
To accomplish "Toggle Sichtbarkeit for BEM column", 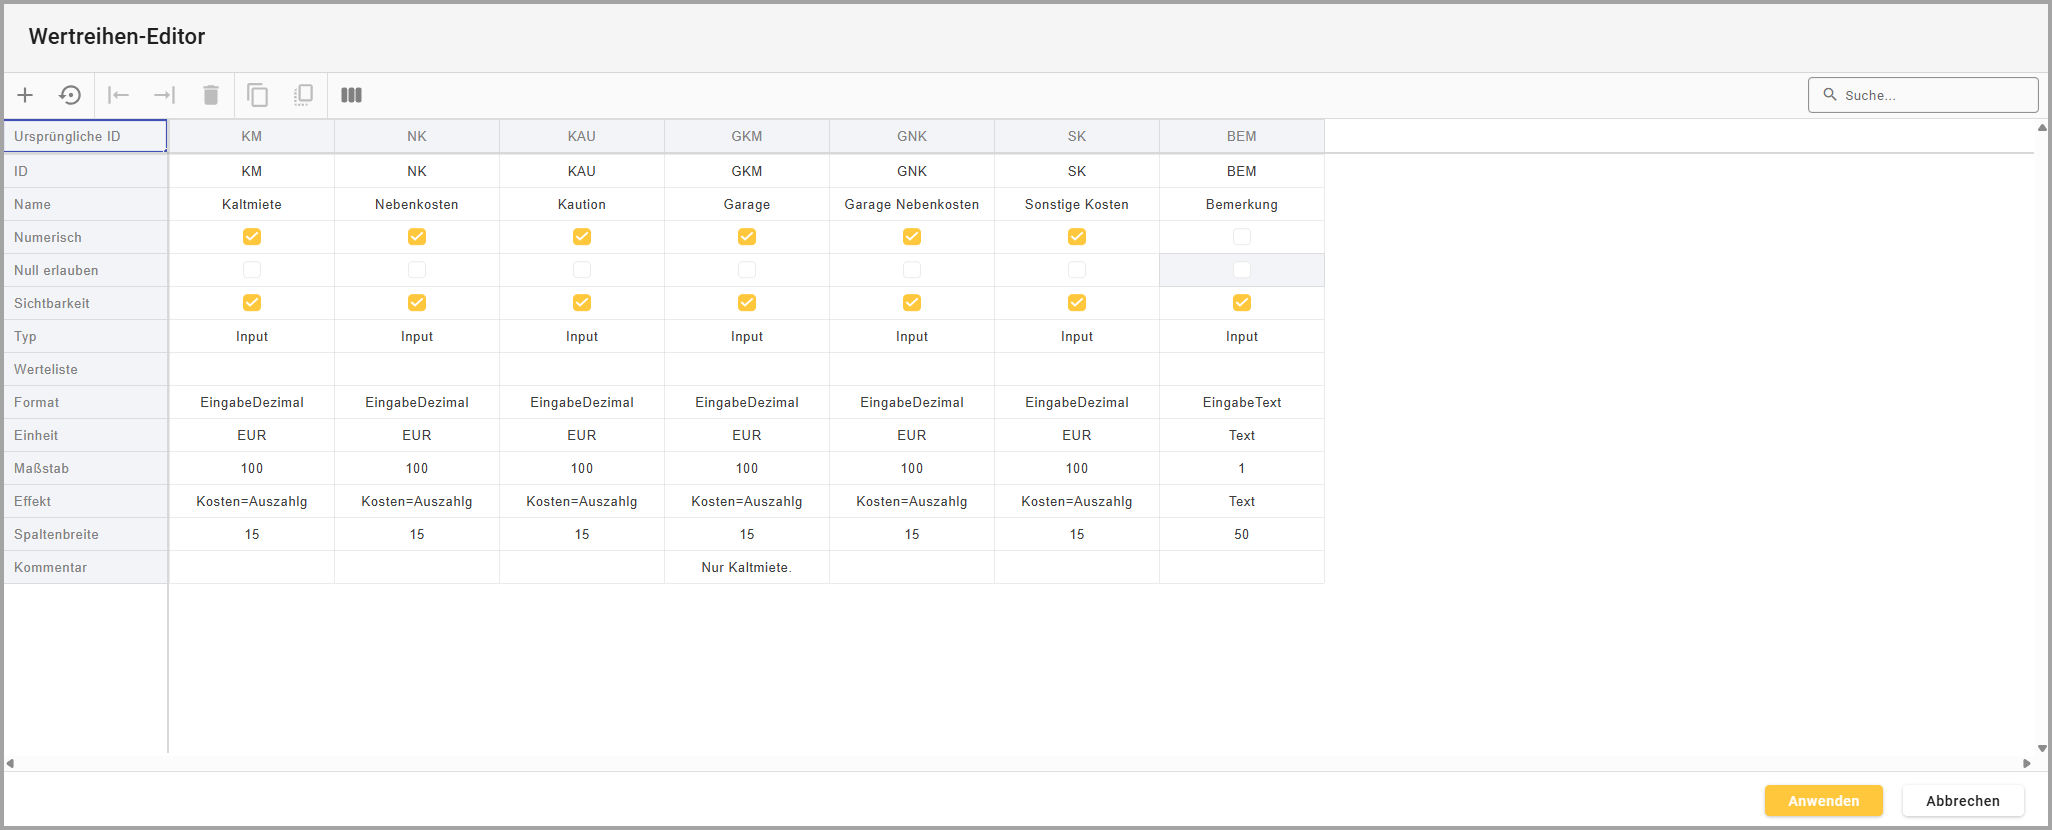I will point(1242,303).
